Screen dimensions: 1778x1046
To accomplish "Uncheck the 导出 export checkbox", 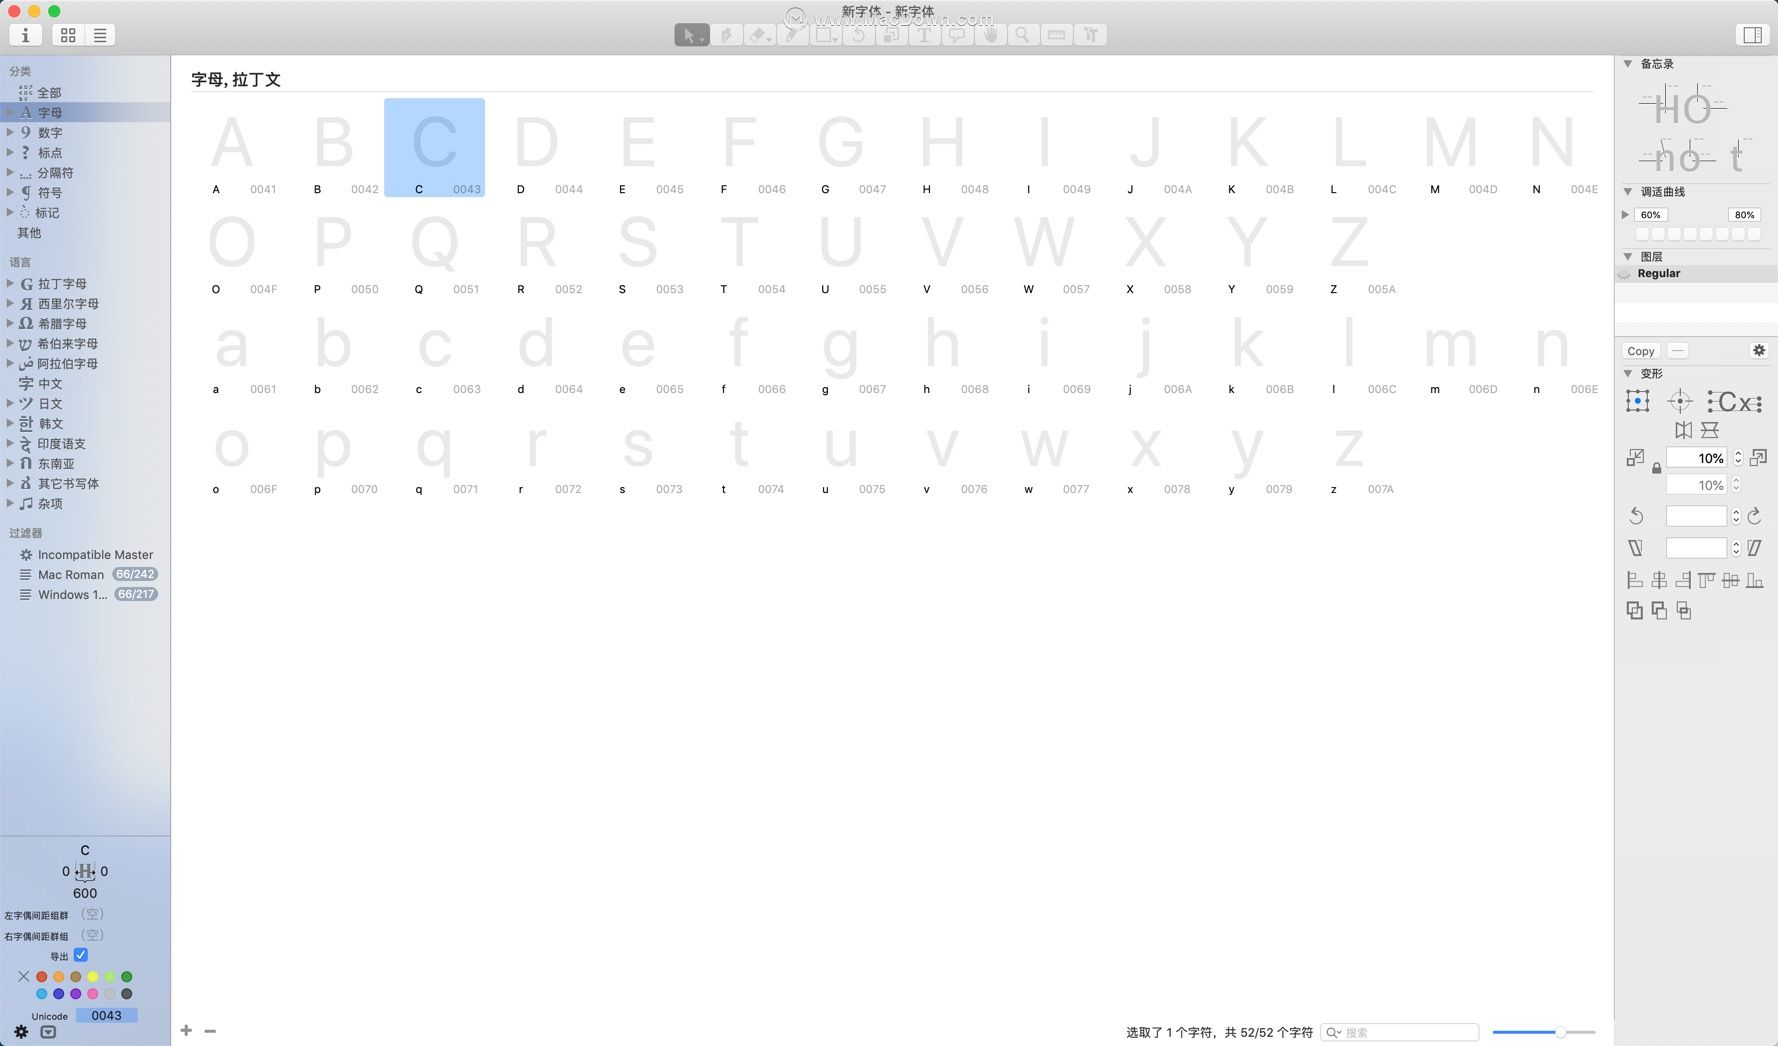I will [x=81, y=955].
